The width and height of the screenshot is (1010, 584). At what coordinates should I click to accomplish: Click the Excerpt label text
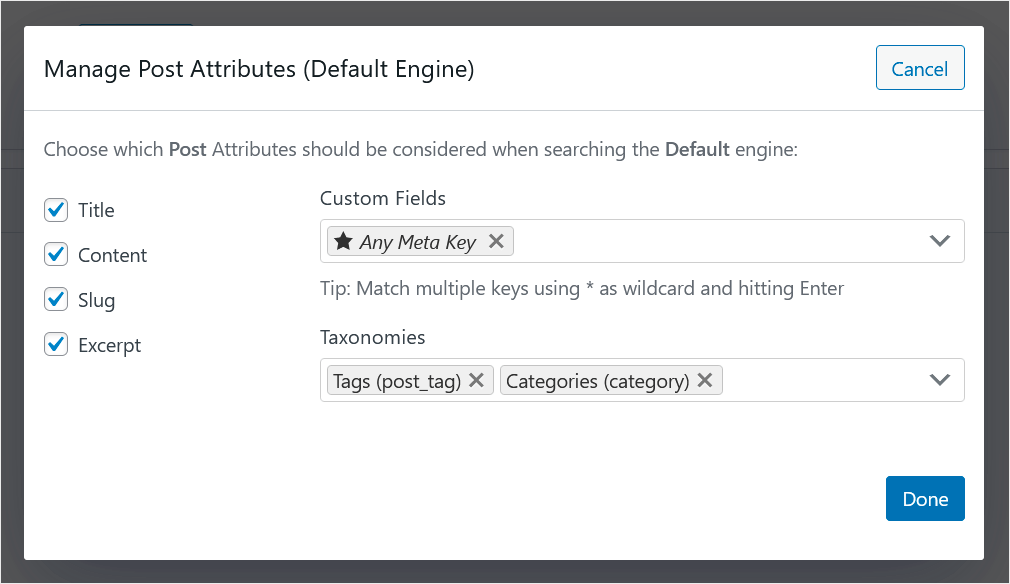tap(109, 346)
